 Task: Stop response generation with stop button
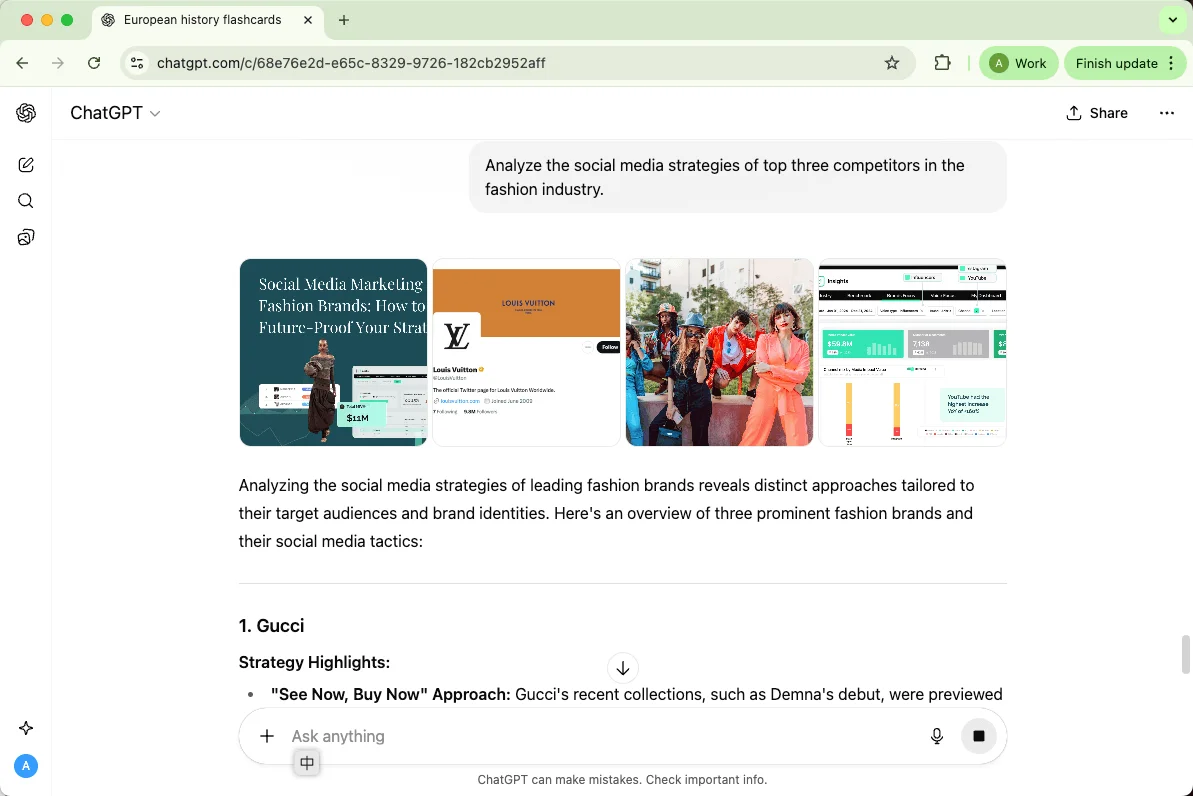(x=979, y=736)
